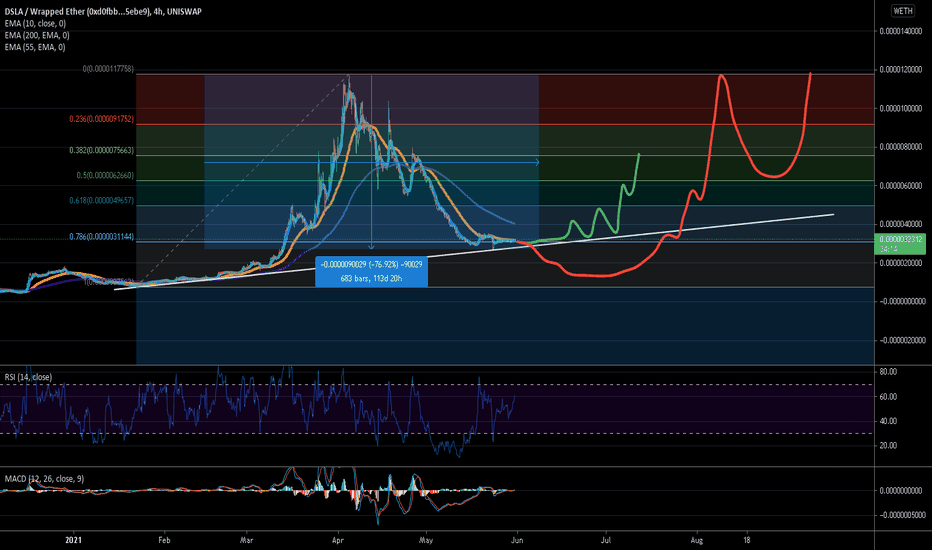Select the DSLA / Wrapped Ether symbol title
Screen dimensions: 932x550
point(103,11)
